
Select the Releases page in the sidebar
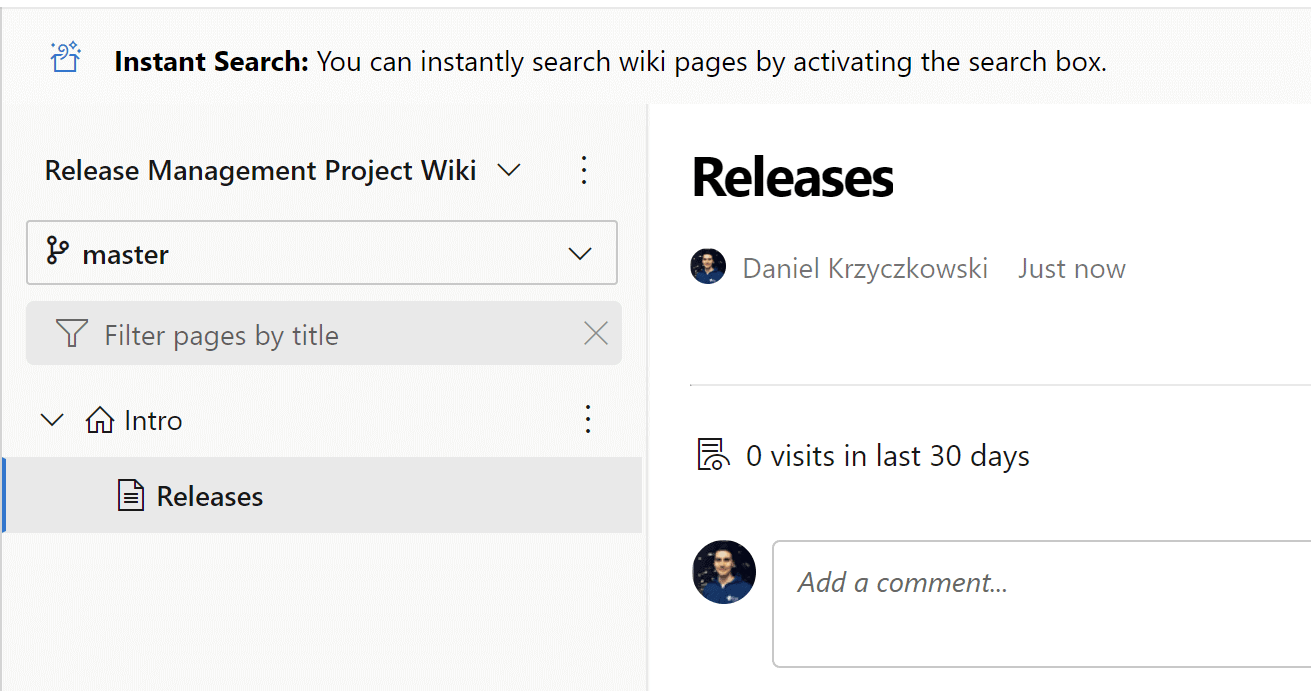click(x=210, y=496)
